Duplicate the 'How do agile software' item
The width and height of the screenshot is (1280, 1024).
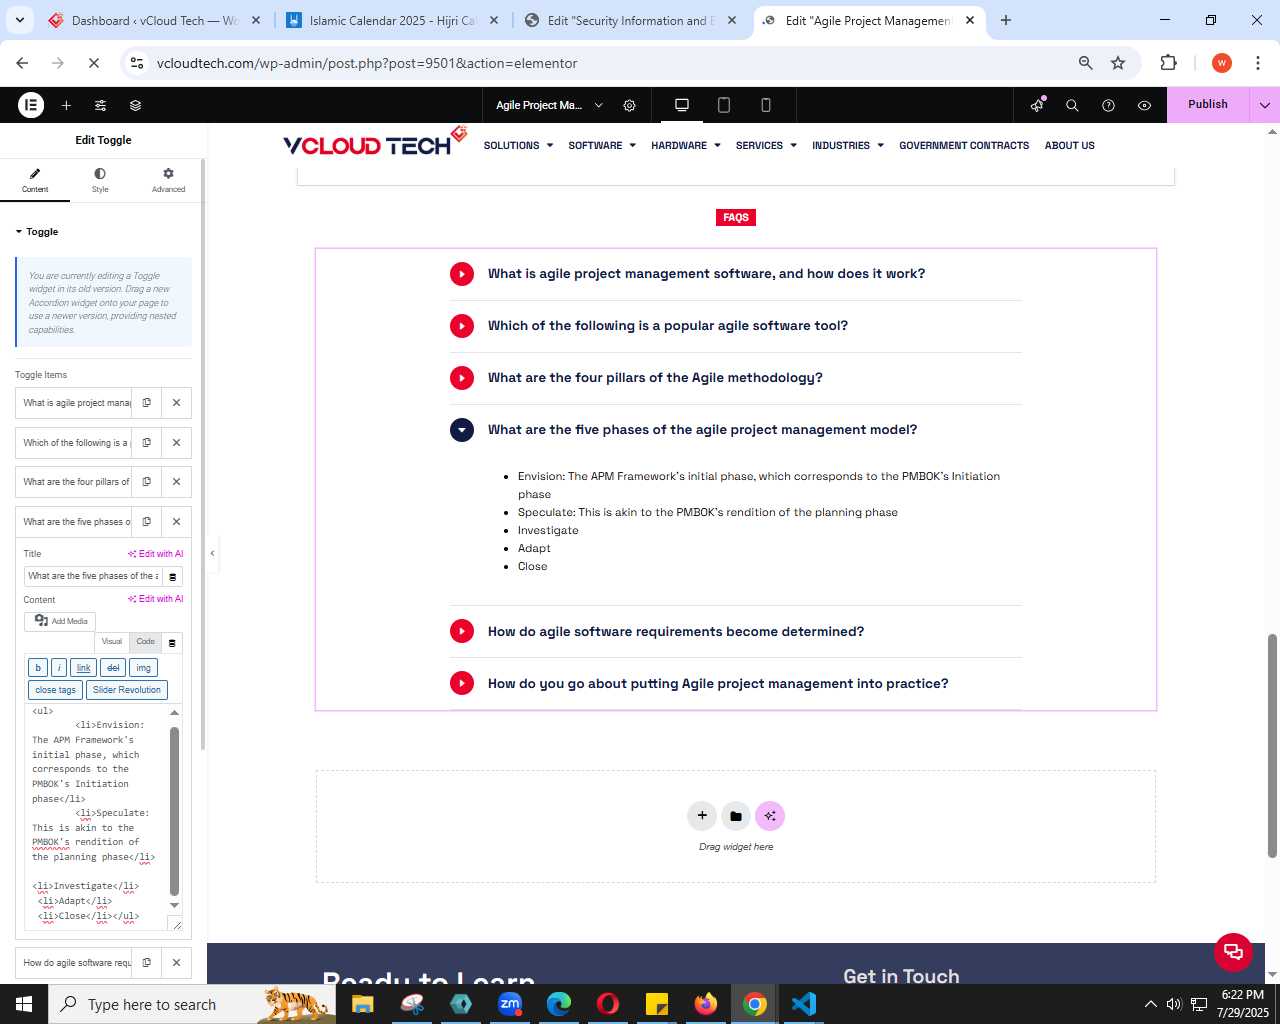coord(147,962)
